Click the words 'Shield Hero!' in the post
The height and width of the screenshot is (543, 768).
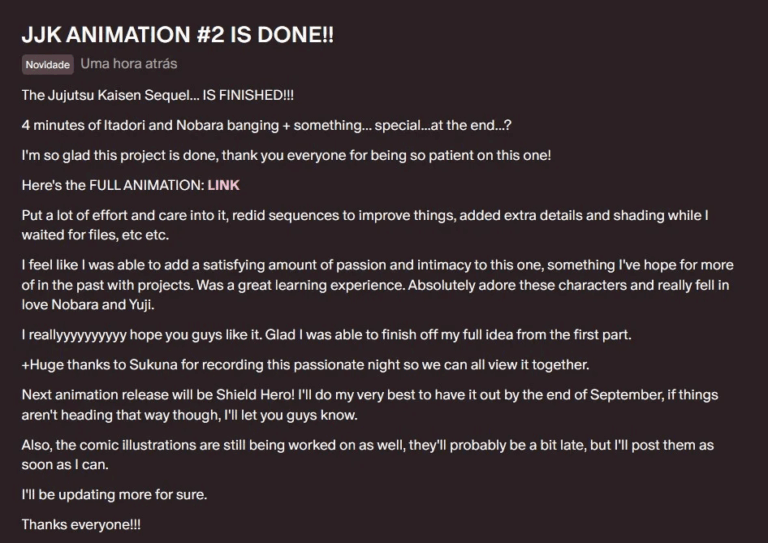coord(255,395)
